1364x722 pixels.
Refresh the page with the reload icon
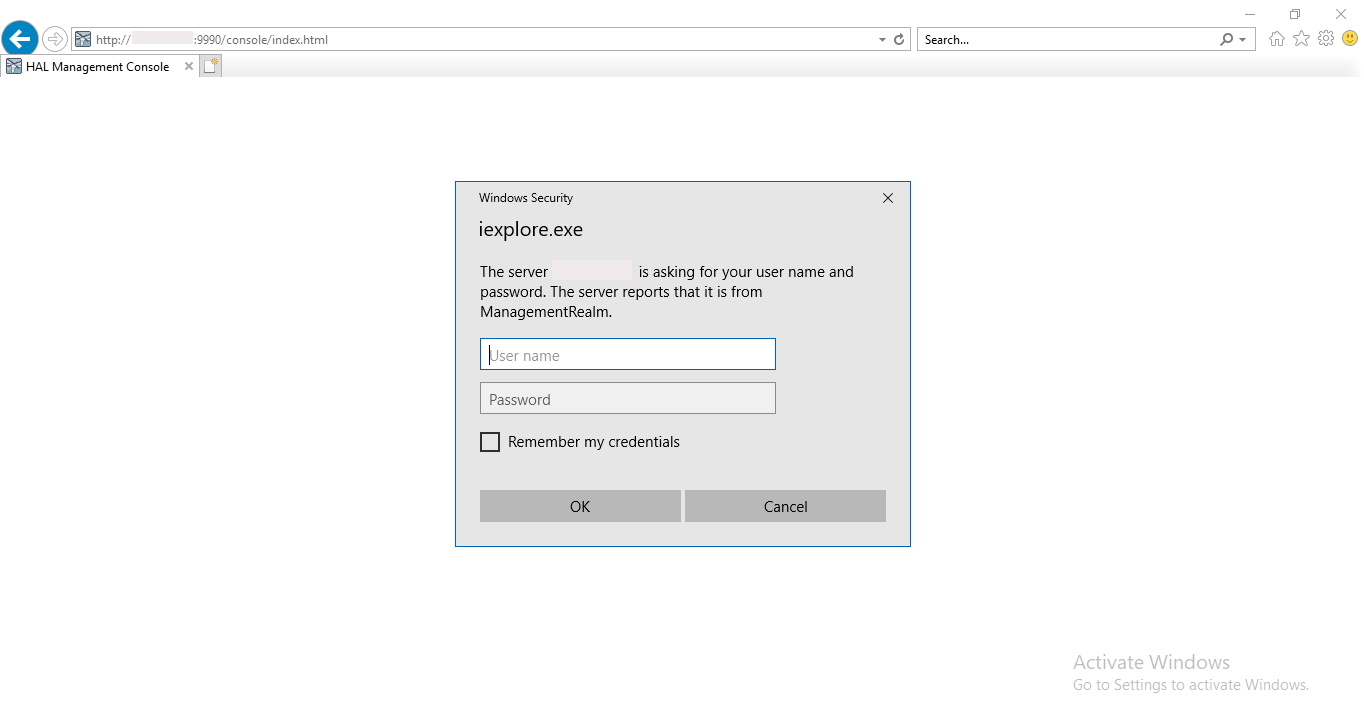[x=899, y=40]
